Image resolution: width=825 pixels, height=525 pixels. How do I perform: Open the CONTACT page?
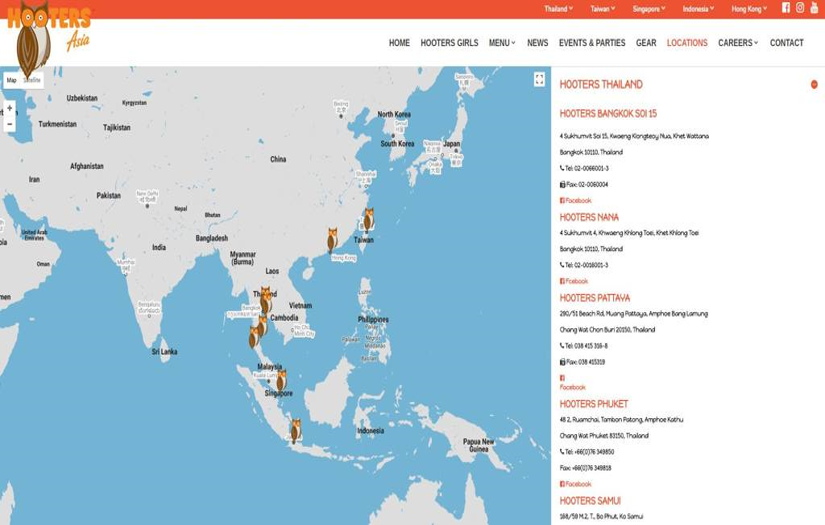(787, 43)
